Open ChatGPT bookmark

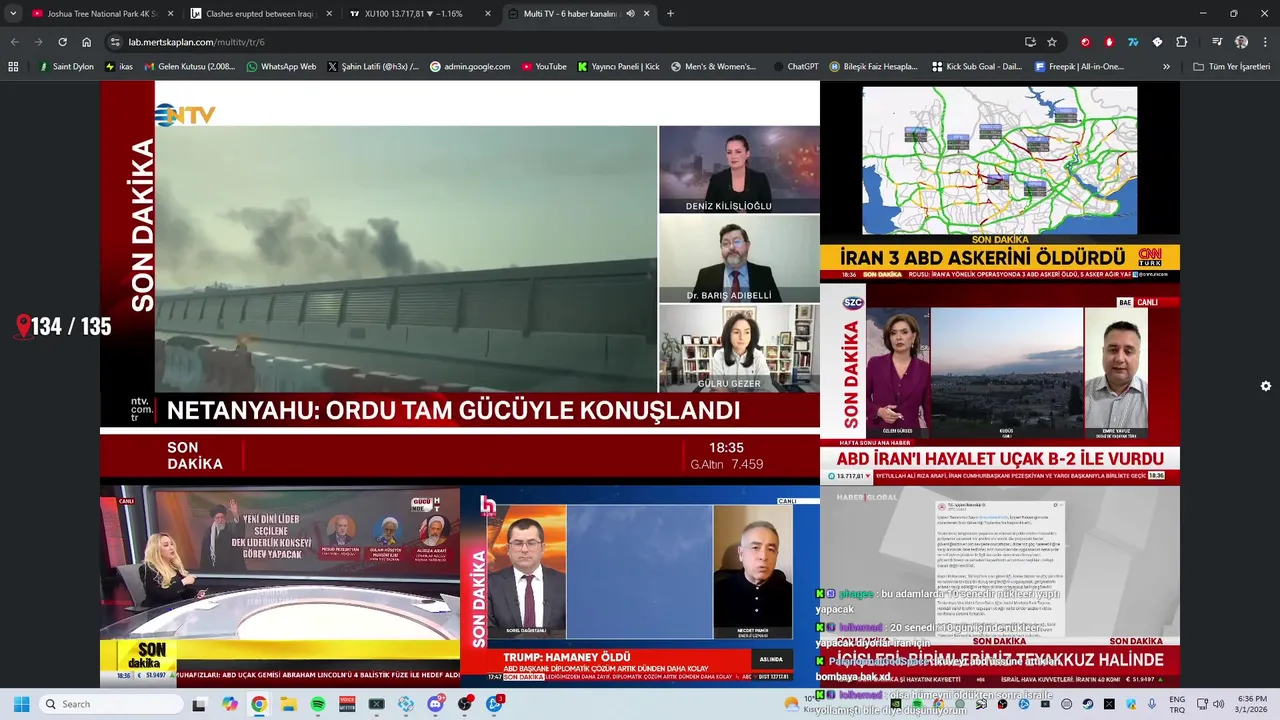[x=795, y=67]
